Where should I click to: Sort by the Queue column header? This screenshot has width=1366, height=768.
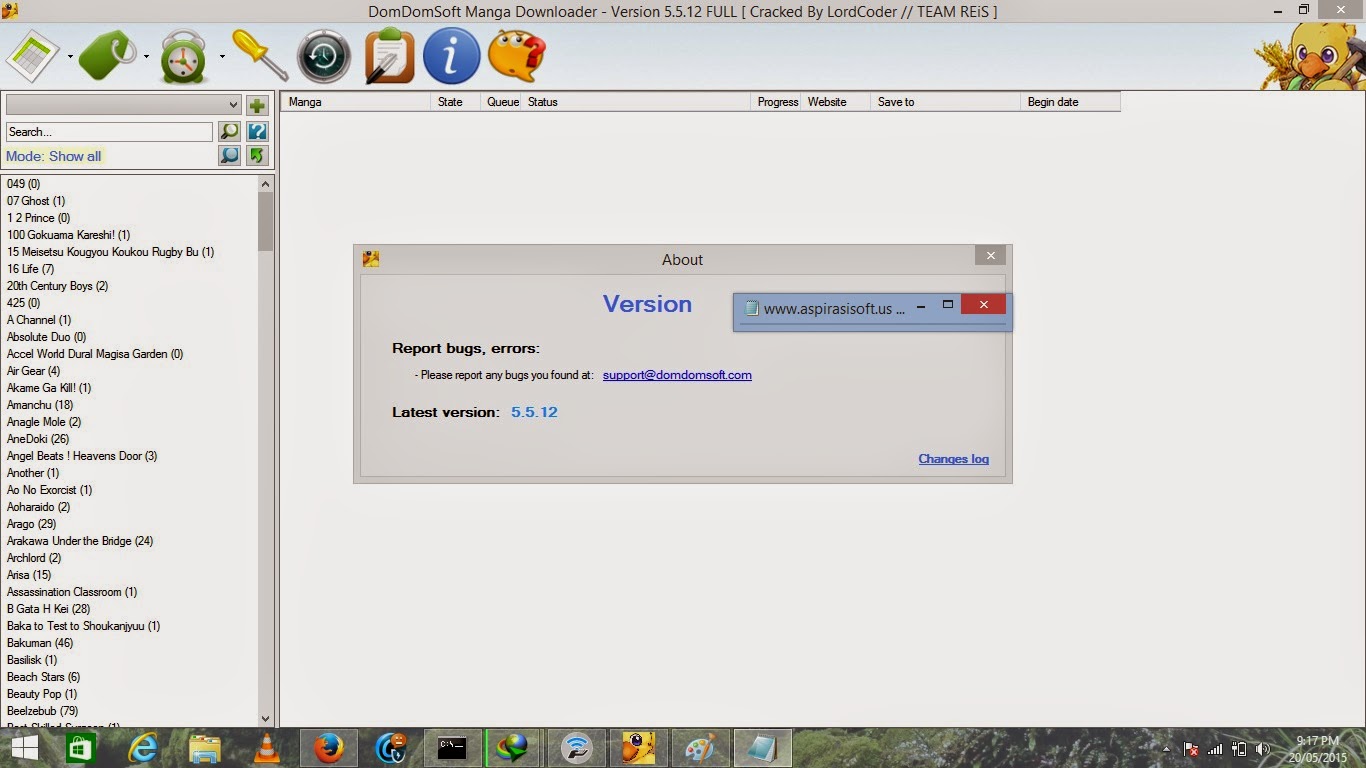pyautogui.click(x=502, y=102)
